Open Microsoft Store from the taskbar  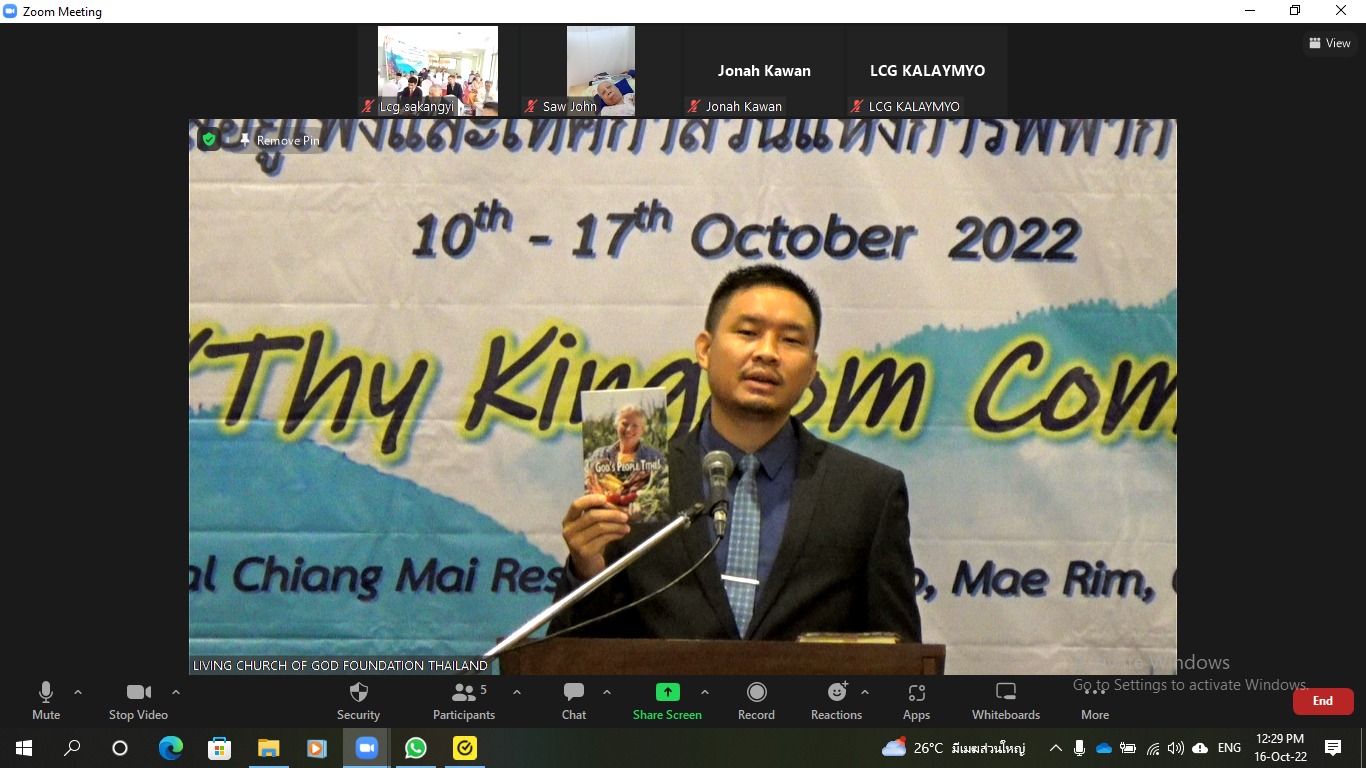220,748
